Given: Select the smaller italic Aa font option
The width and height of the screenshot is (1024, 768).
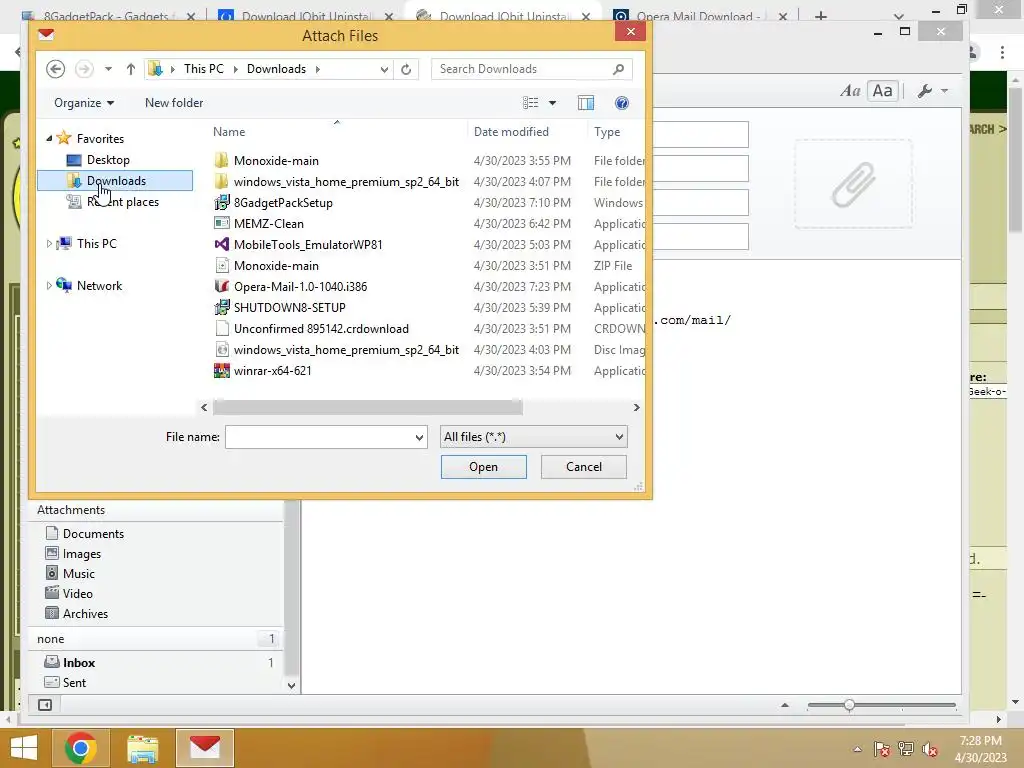Looking at the screenshot, I should click(x=850, y=91).
